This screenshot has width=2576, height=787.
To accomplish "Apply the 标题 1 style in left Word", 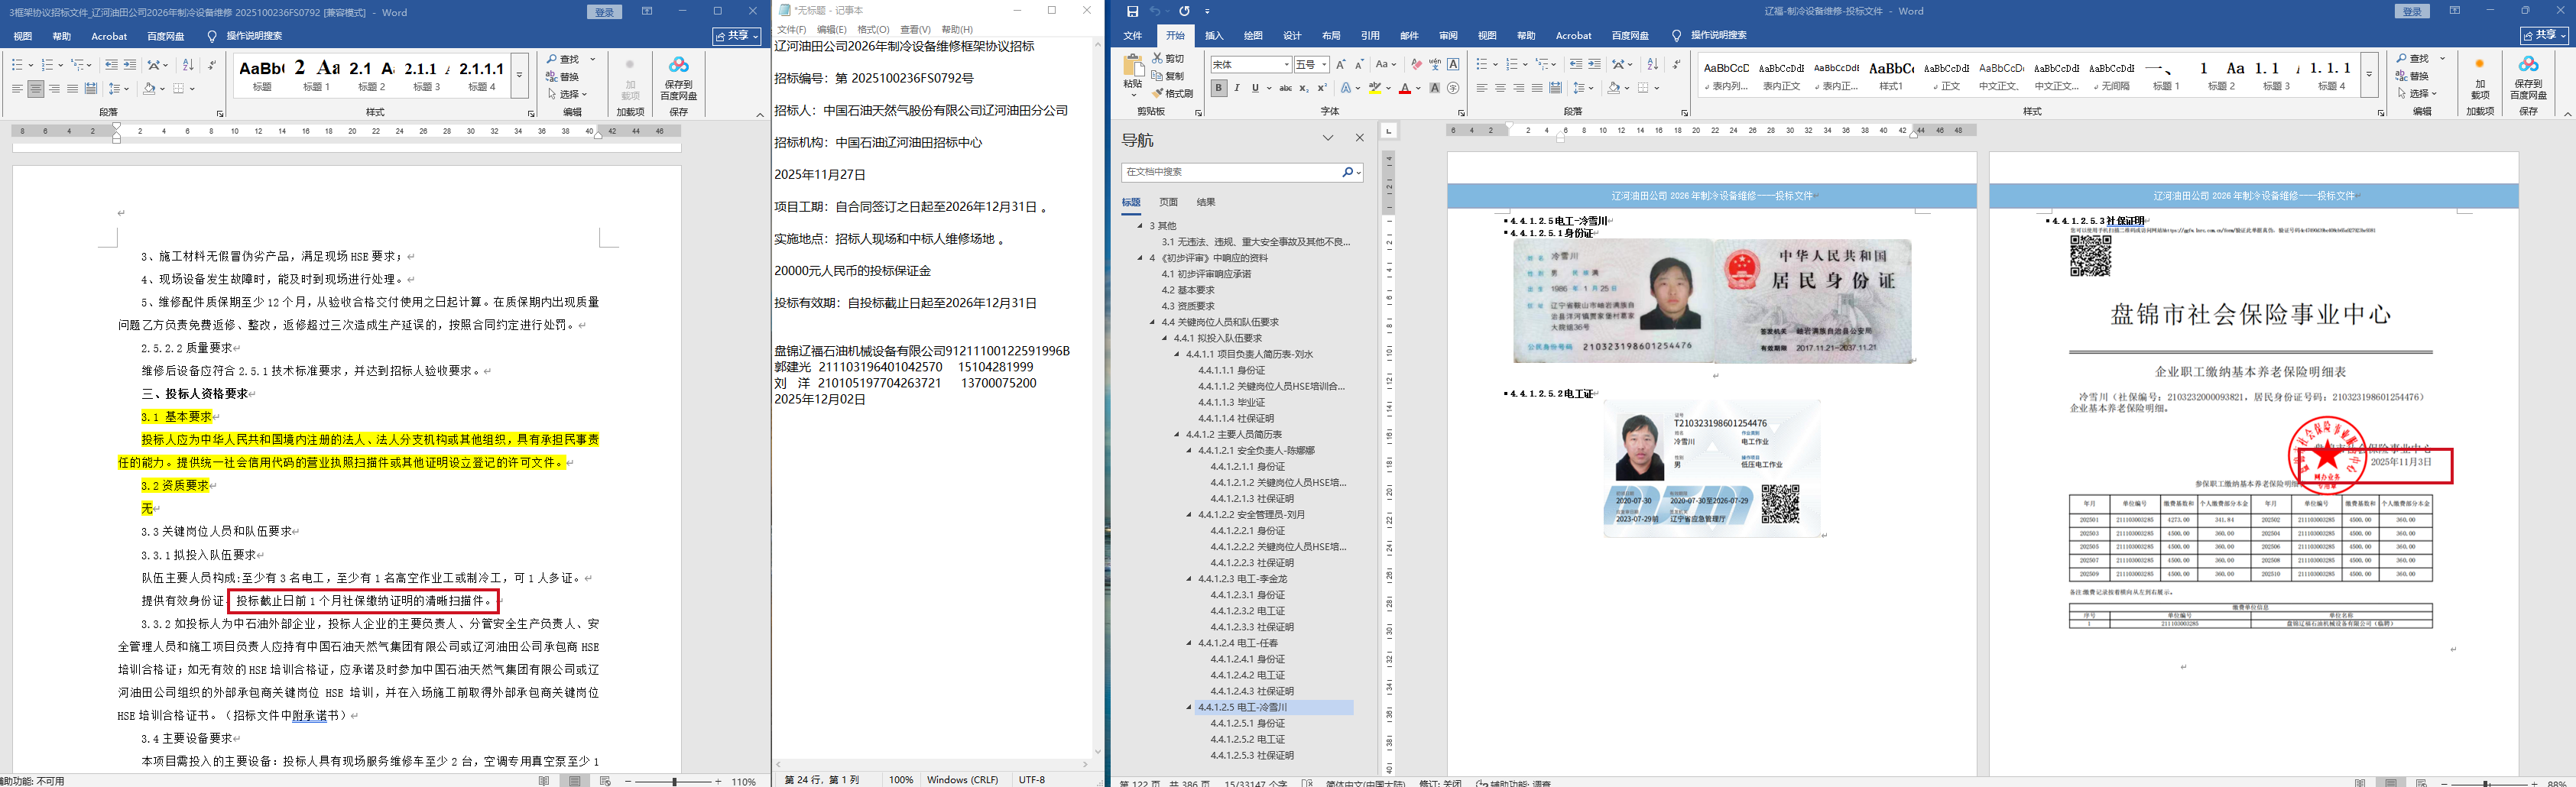I will pyautogui.click(x=317, y=75).
